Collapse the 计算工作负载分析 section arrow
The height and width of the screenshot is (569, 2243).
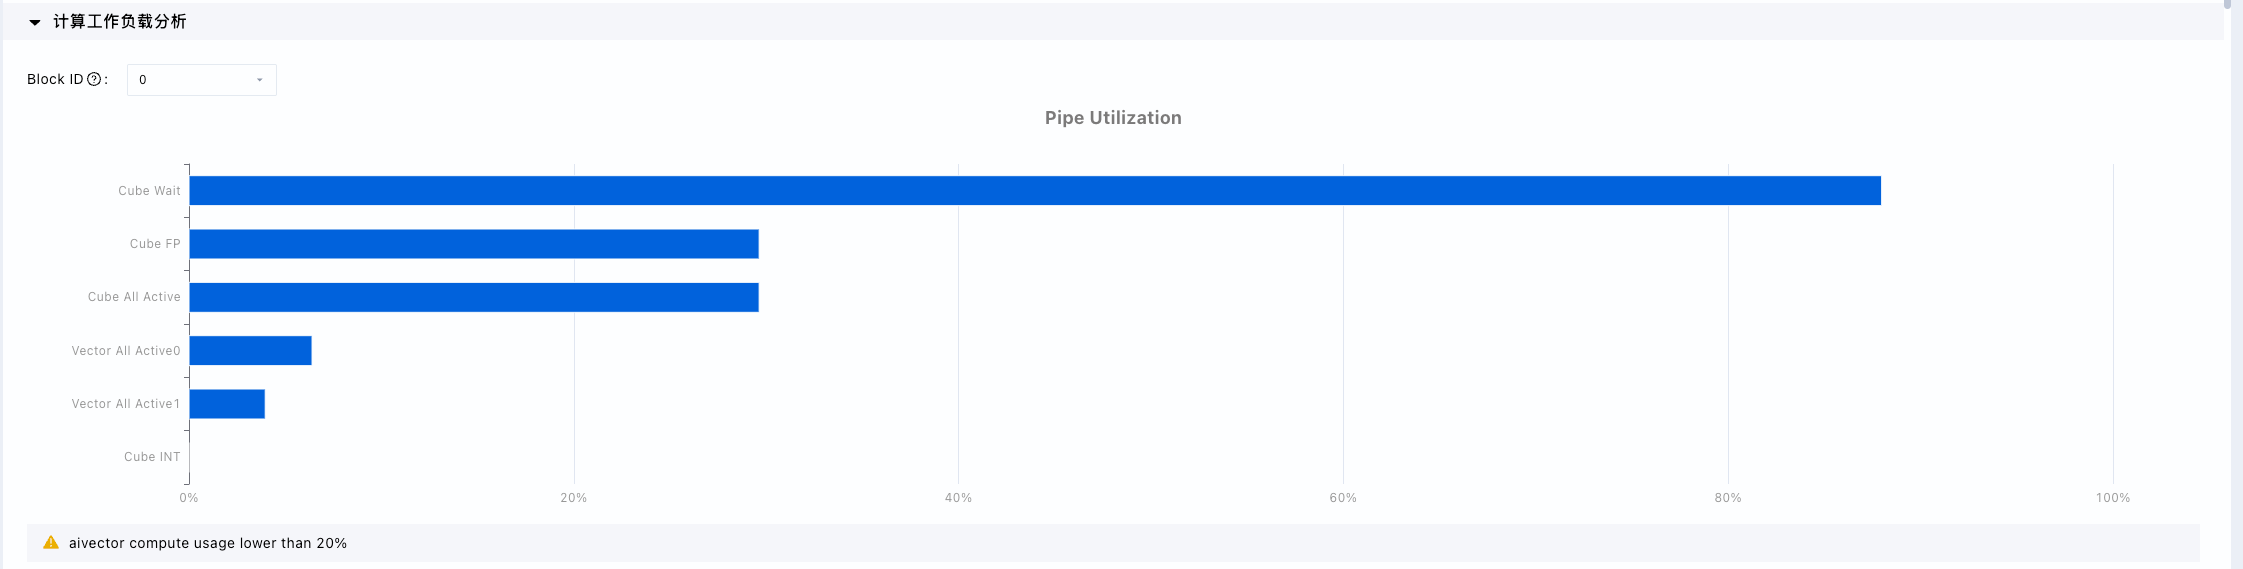point(35,22)
